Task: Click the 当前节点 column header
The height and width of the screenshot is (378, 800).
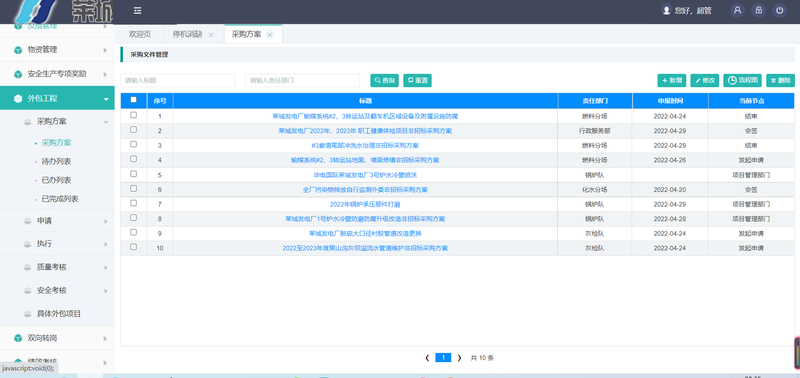Action: coord(751,101)
